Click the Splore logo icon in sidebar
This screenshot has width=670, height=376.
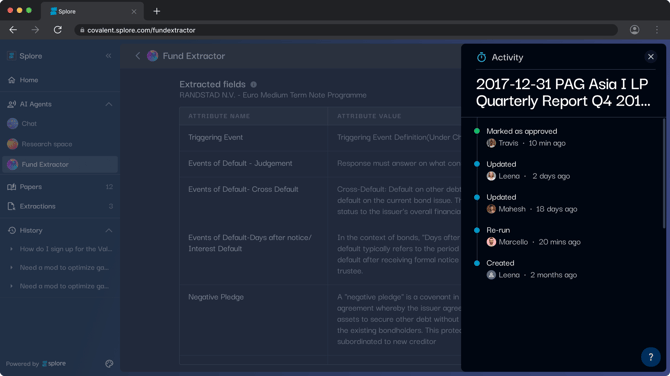(x=12, y=56)
